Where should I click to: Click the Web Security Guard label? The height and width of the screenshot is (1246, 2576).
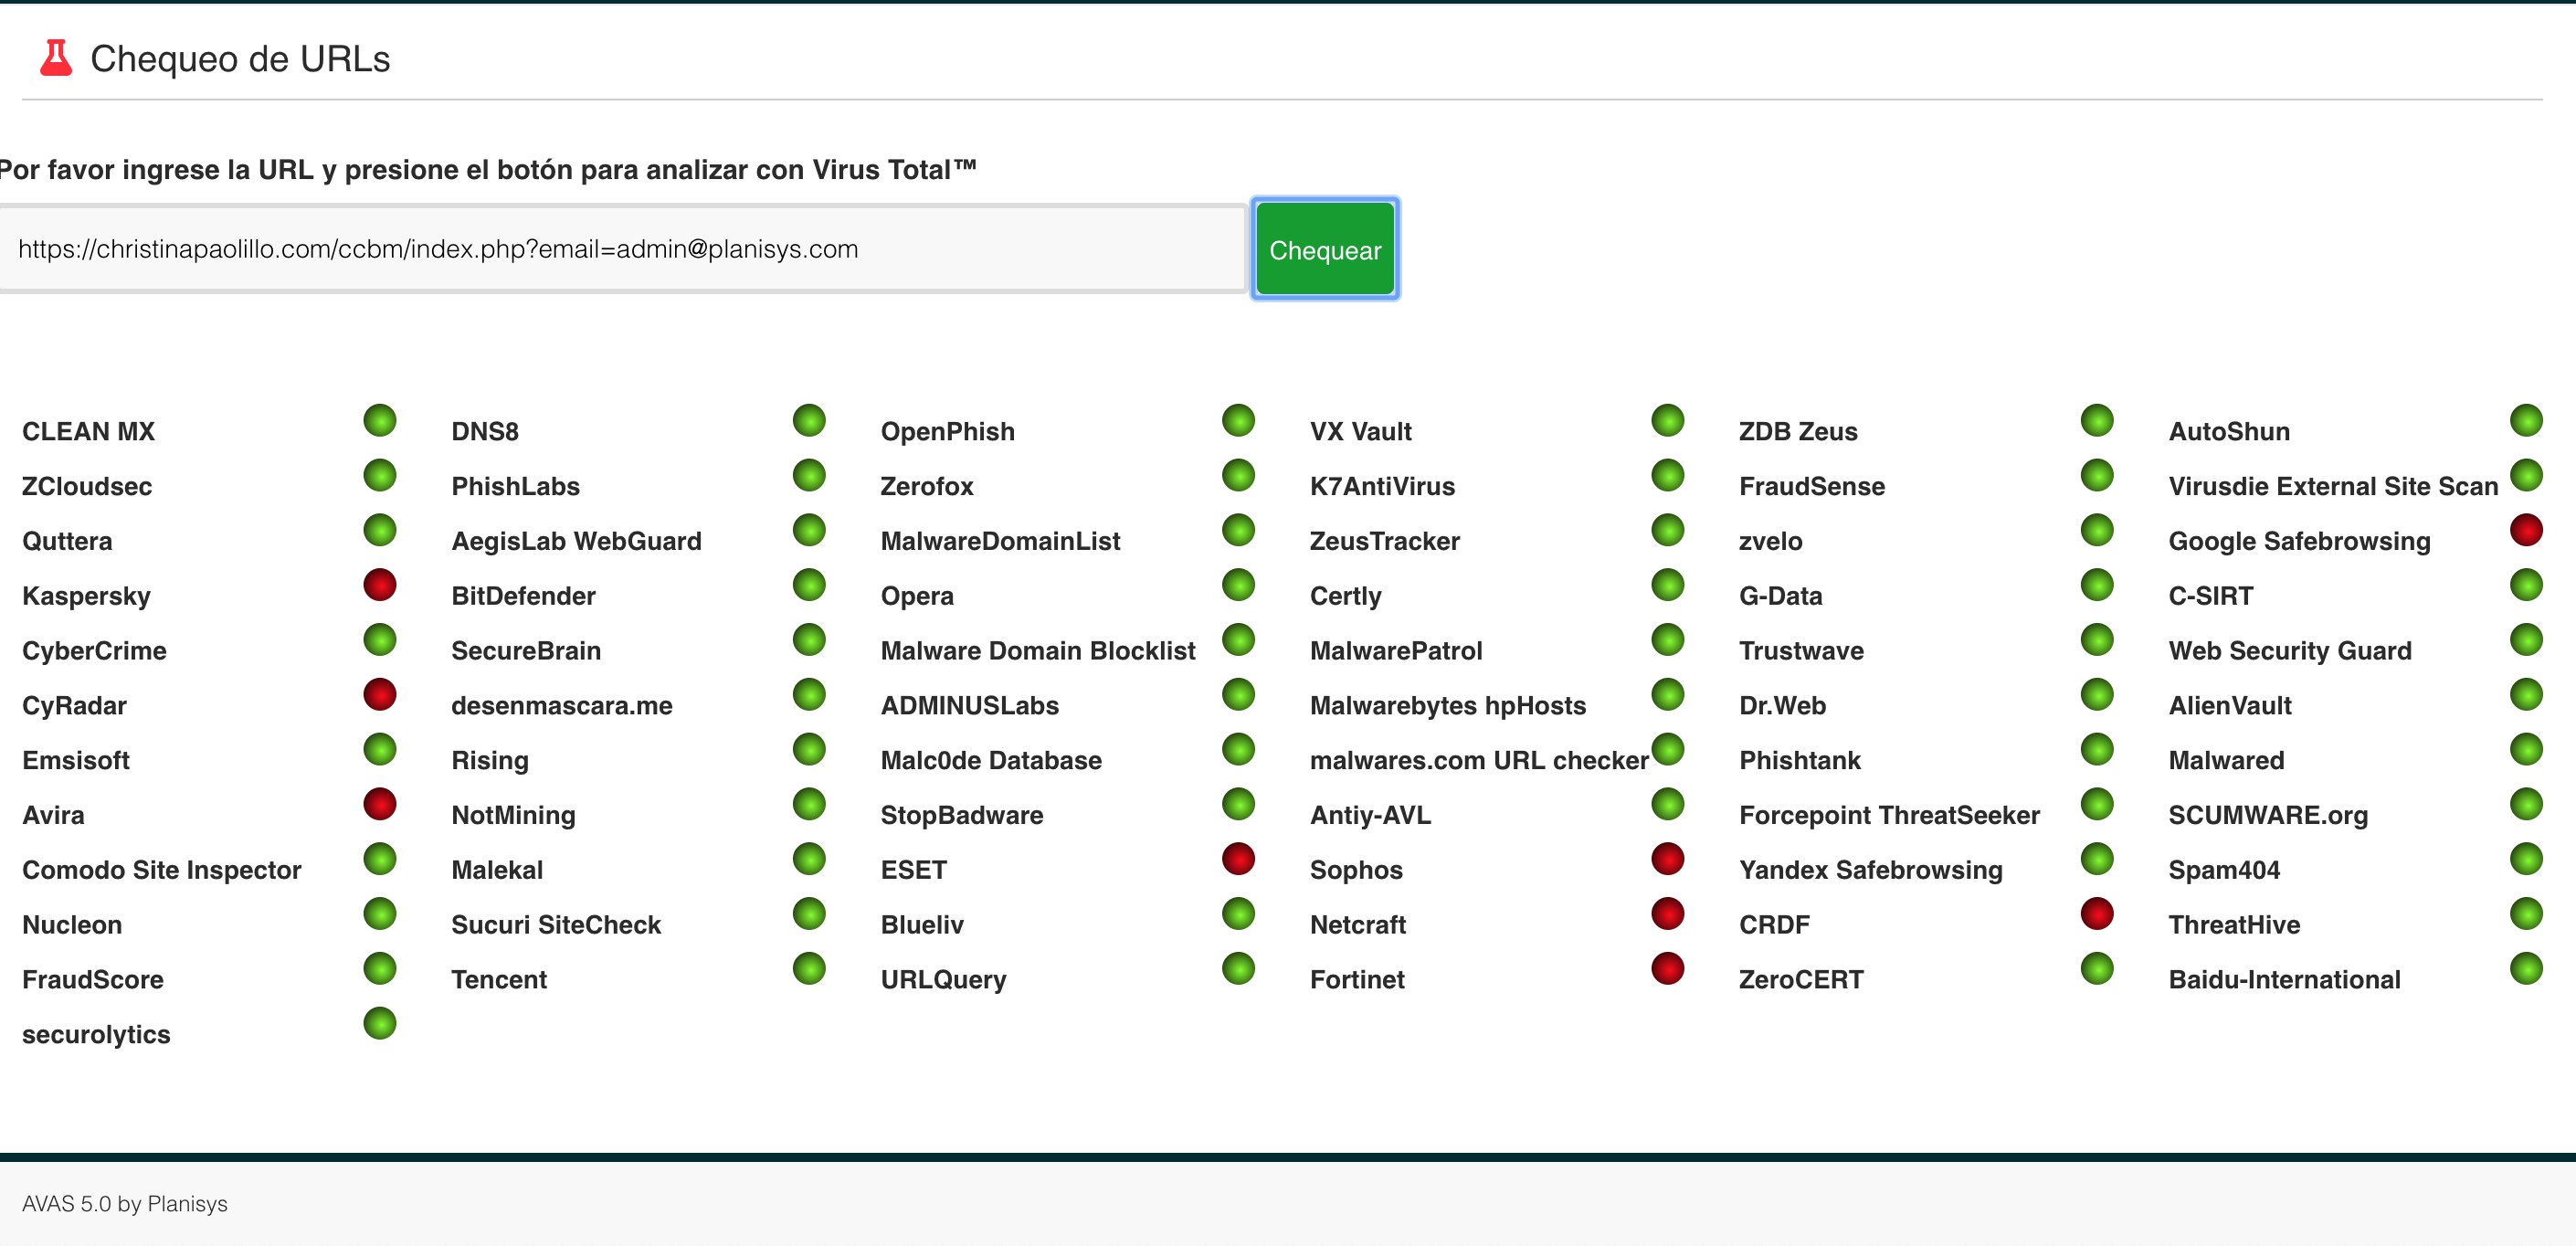2291,651
